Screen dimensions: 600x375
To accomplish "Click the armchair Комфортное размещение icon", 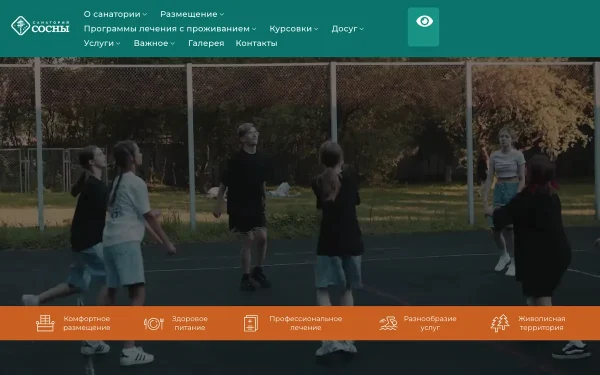I will tap(45, 323).
